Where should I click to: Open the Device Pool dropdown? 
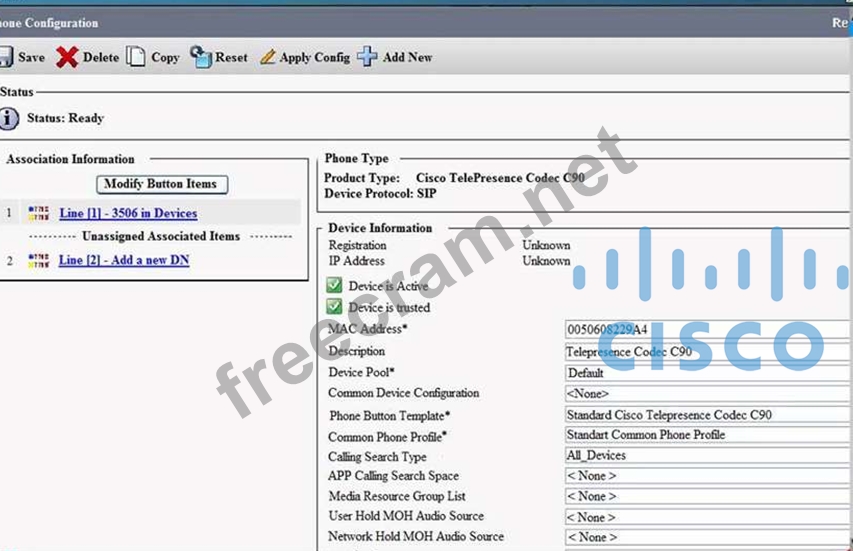coord(707,372)
